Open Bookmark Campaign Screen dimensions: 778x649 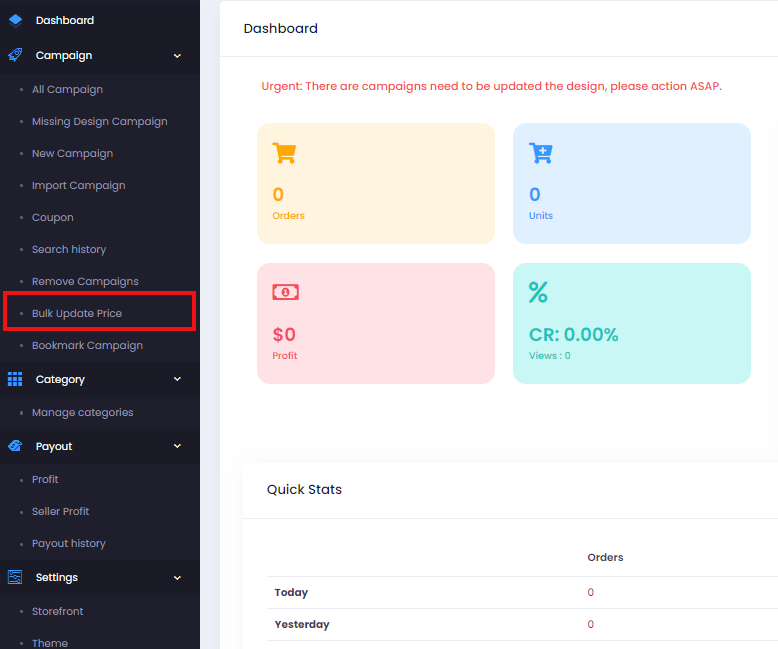(87, 345)
